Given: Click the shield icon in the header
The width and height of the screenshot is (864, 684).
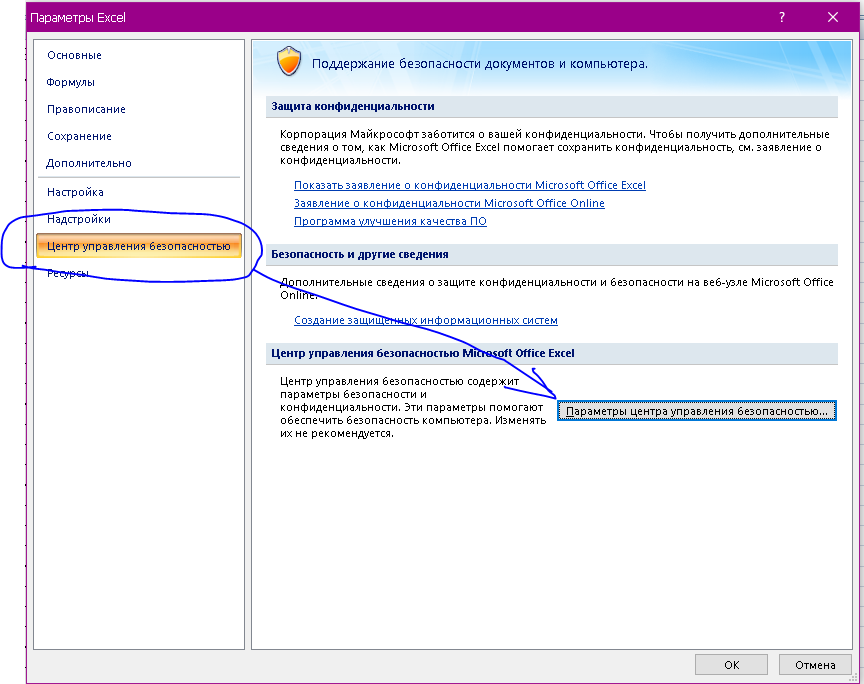Looking at the screenshot, I should click(288, 63).
